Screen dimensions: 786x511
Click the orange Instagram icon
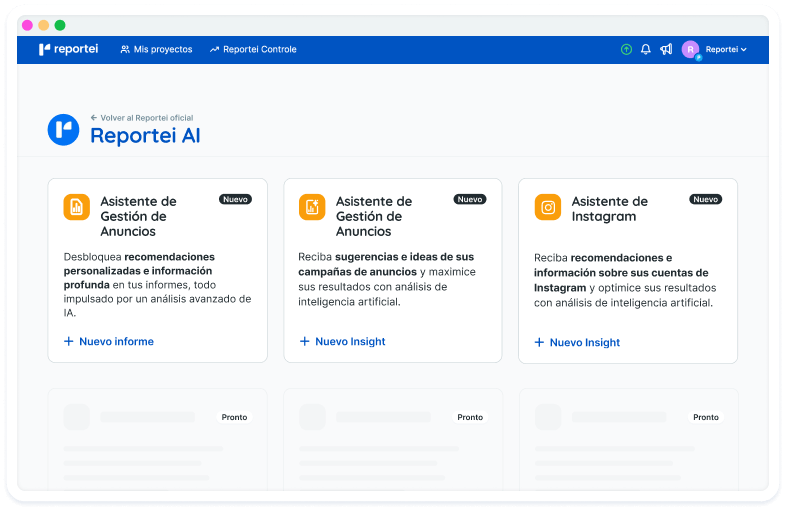pos(548,207)
